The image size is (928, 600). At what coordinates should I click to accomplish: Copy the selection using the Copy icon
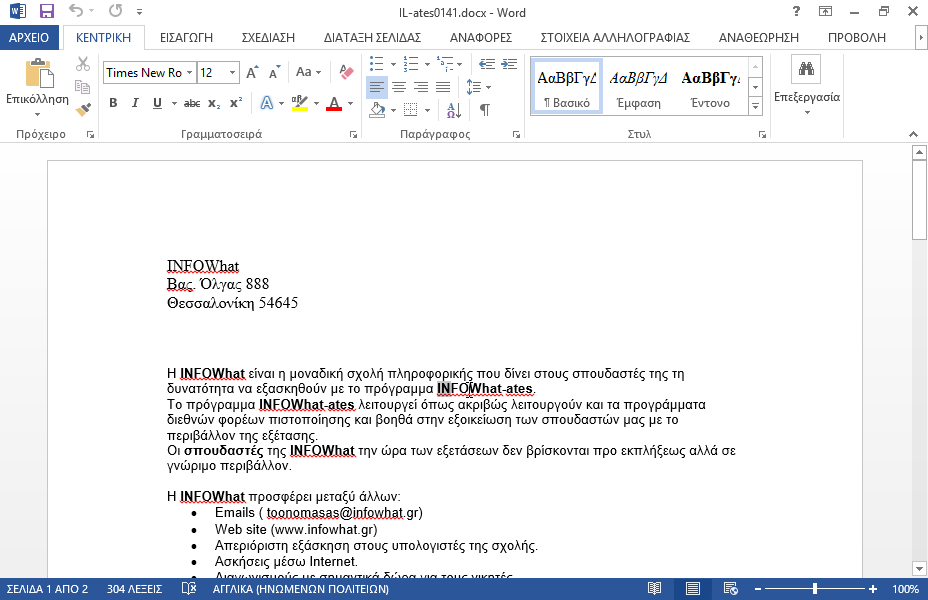click(x=83, y=87)
